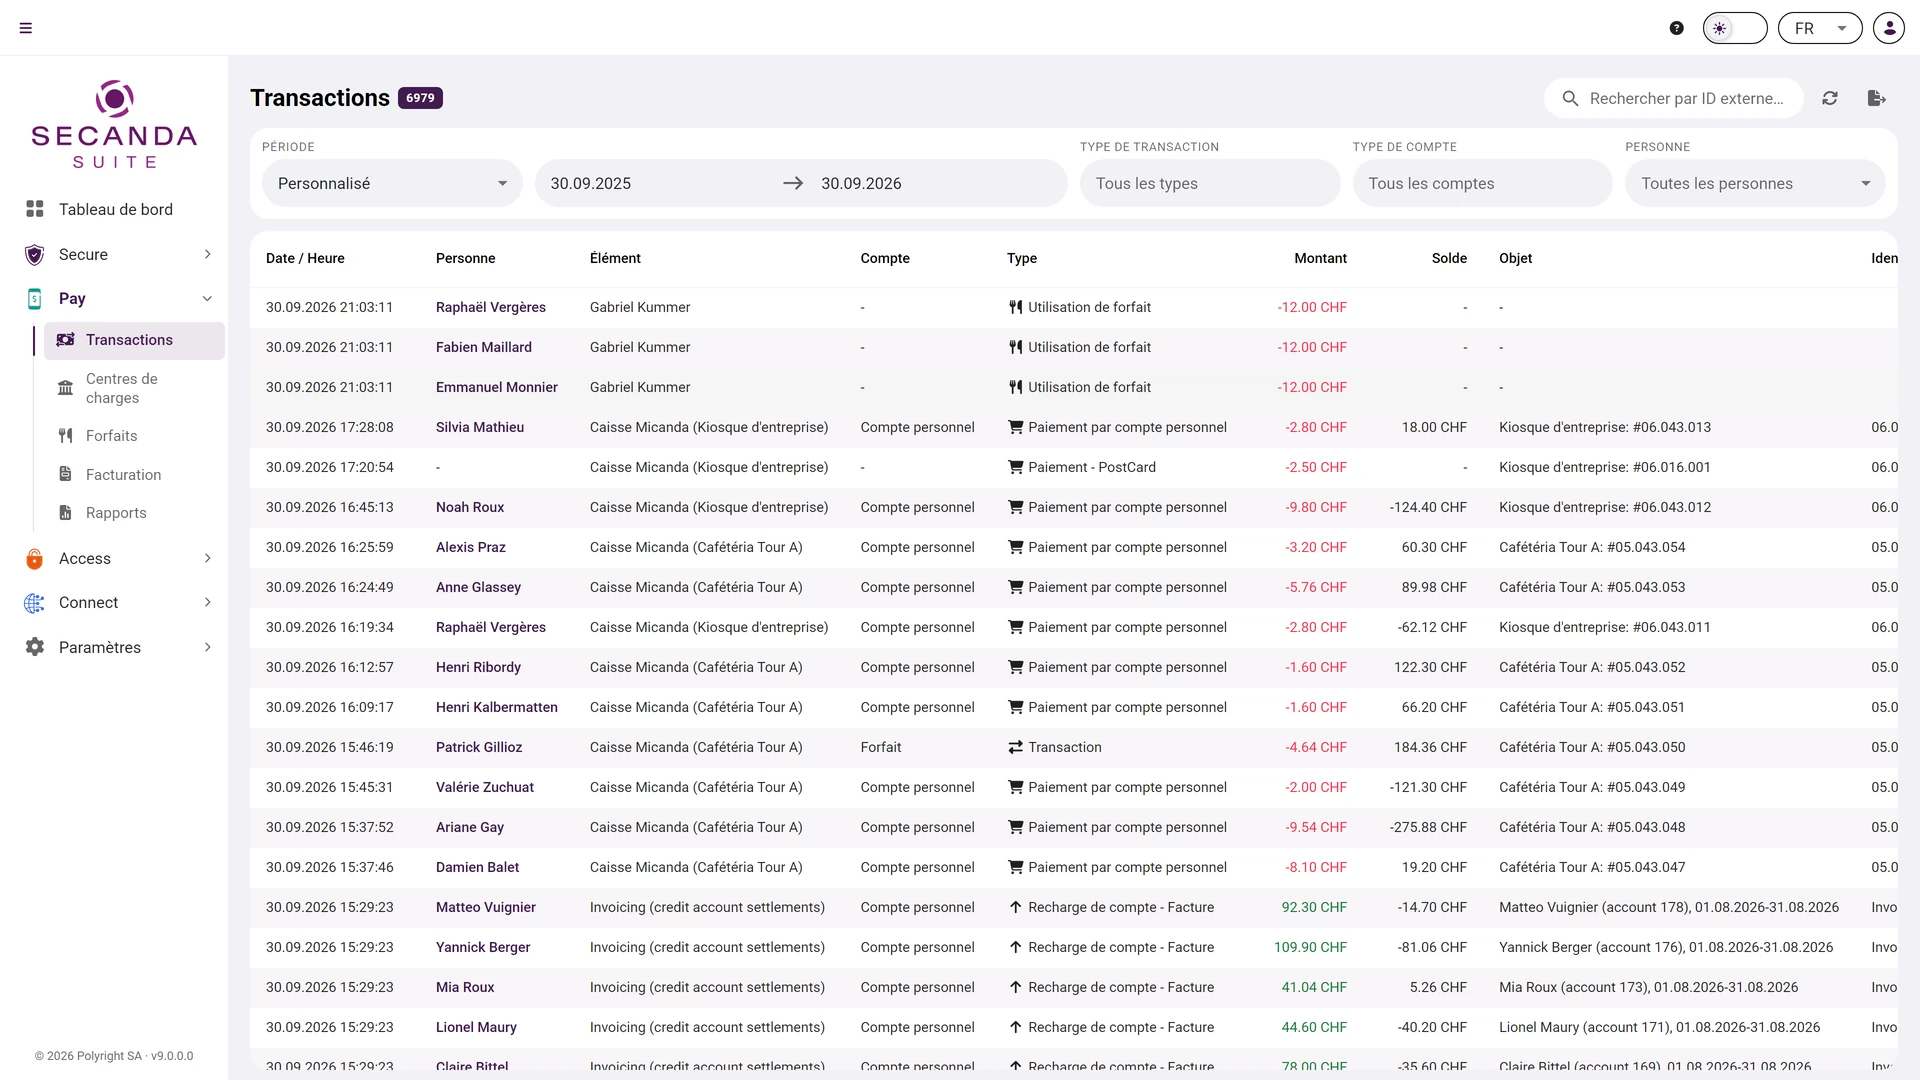The height and width of the screenshot is (1080, 1920).
Task: Click the Secure shield icon
Action: coord(35,255)
